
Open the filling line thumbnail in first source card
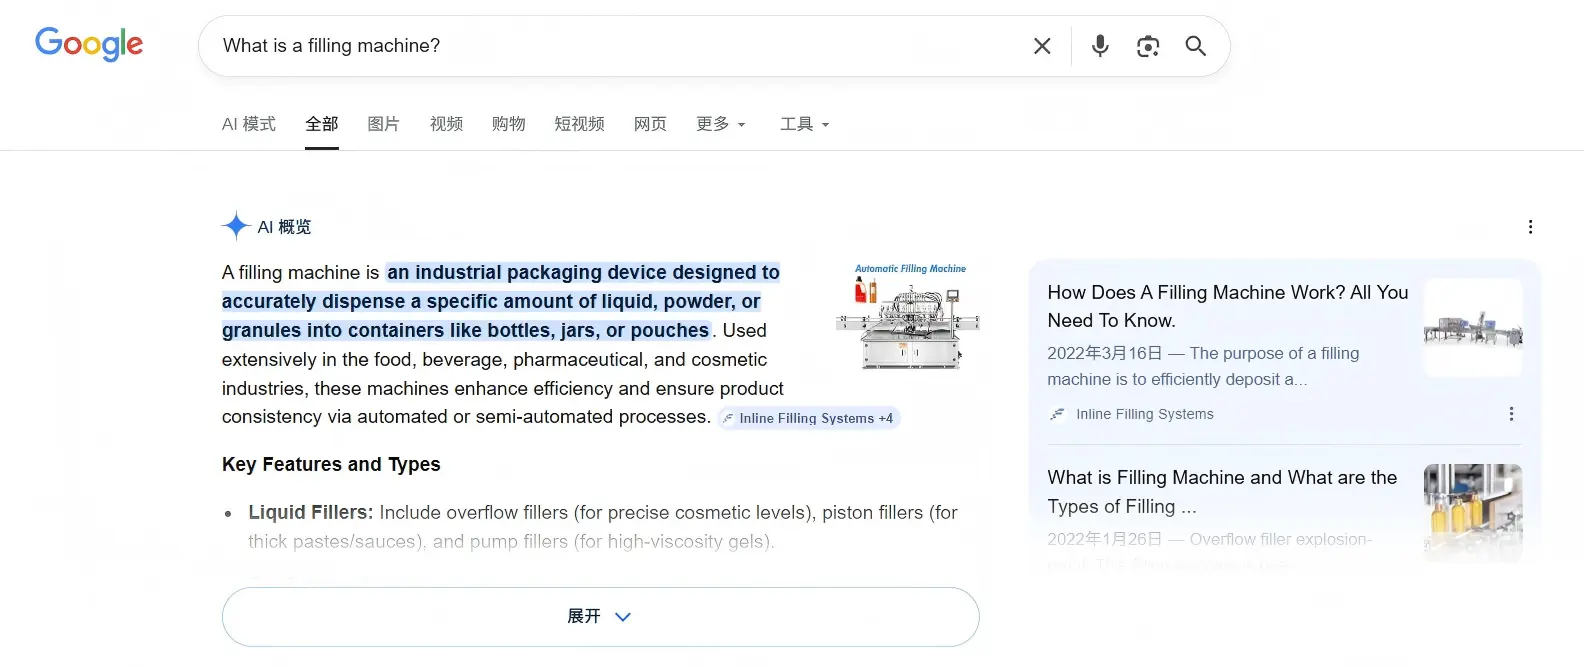pyautogui.click(x=1473, y=328)
